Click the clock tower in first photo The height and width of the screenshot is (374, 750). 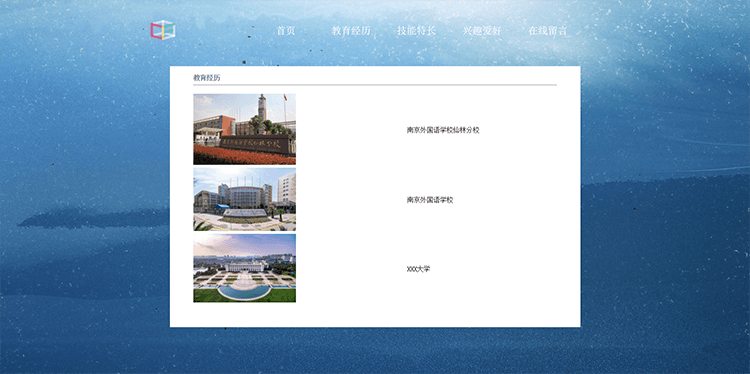(262, 107)
